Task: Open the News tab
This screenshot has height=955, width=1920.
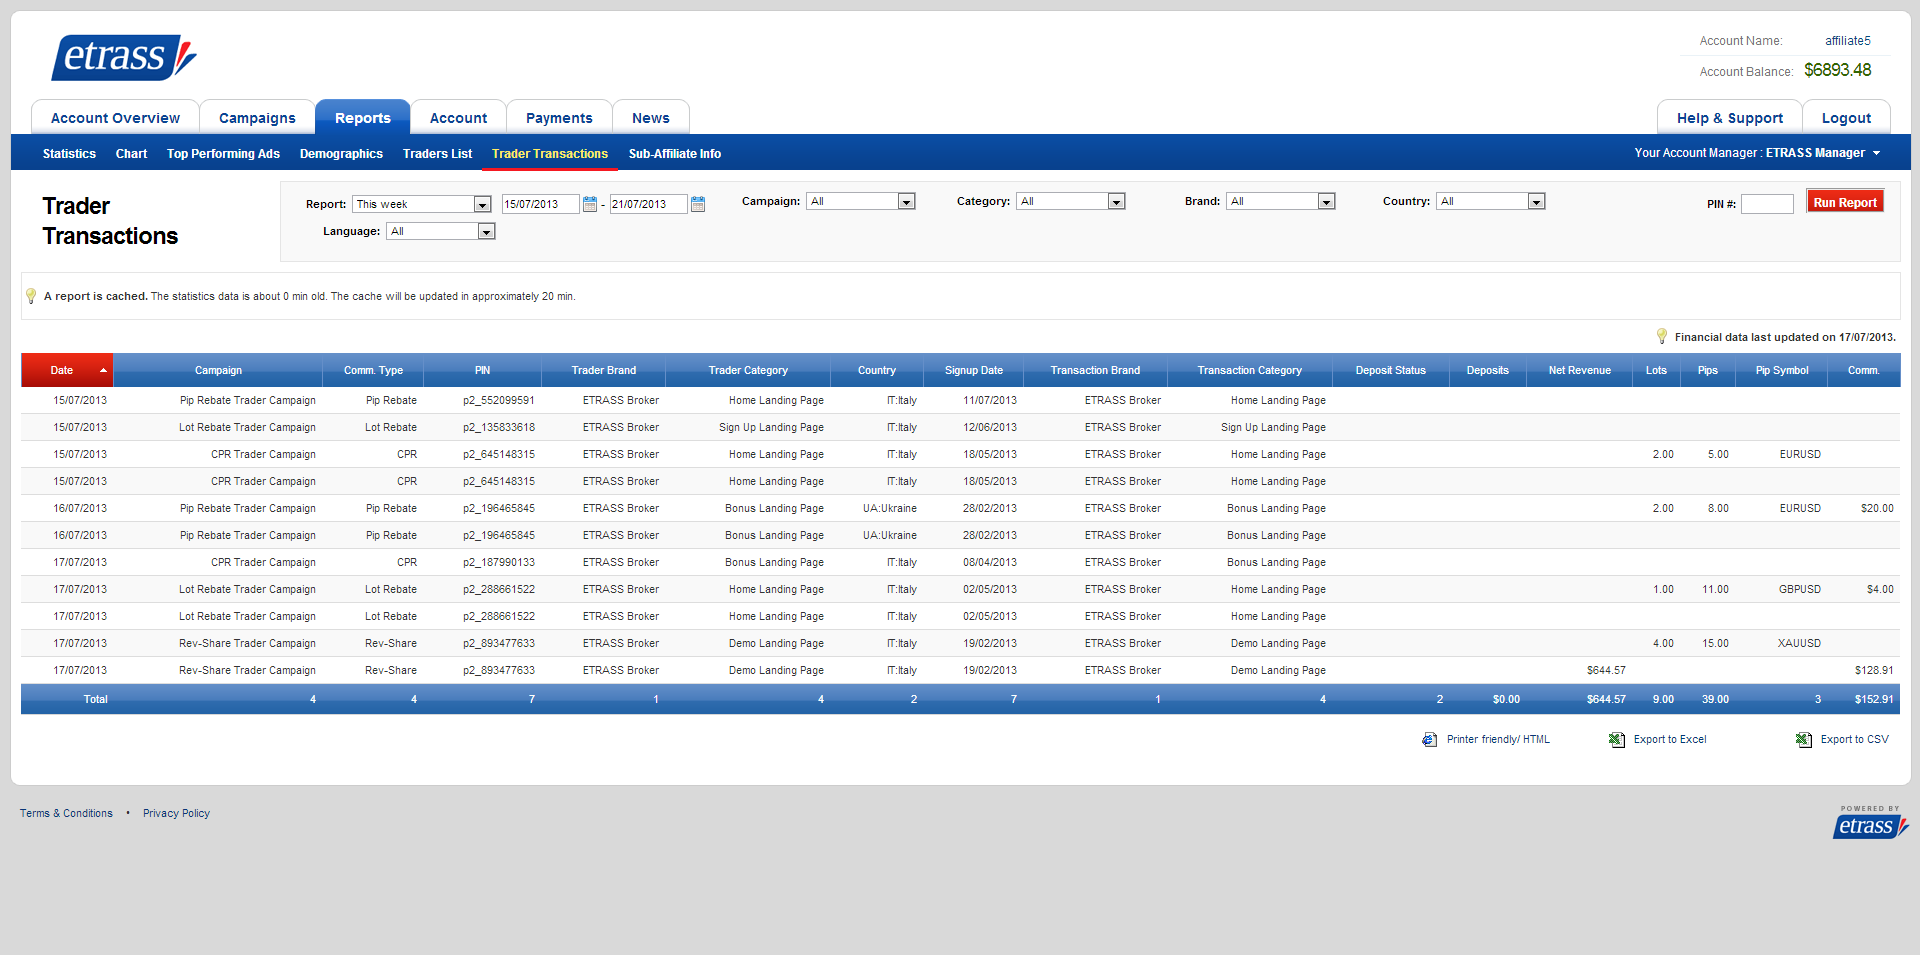Action: point(651,118)
